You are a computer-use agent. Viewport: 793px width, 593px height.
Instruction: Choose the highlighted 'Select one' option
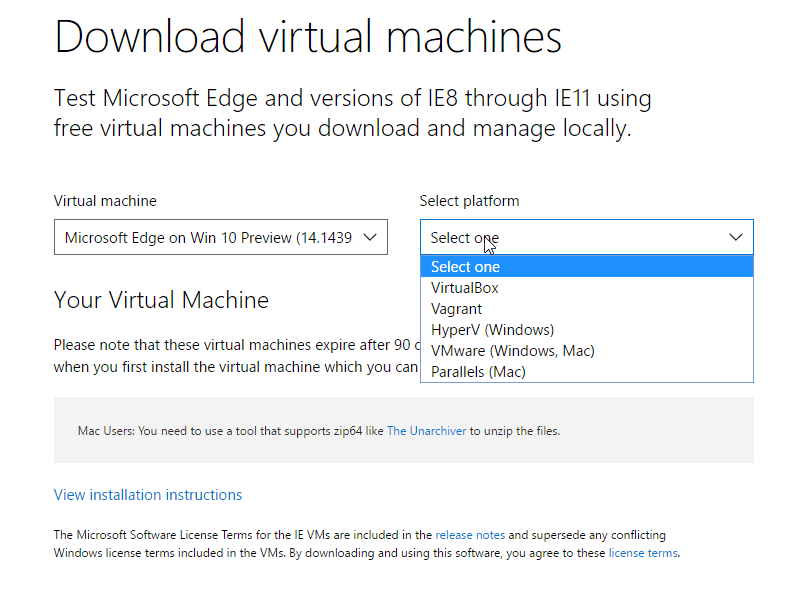click(x=587, y=266)
